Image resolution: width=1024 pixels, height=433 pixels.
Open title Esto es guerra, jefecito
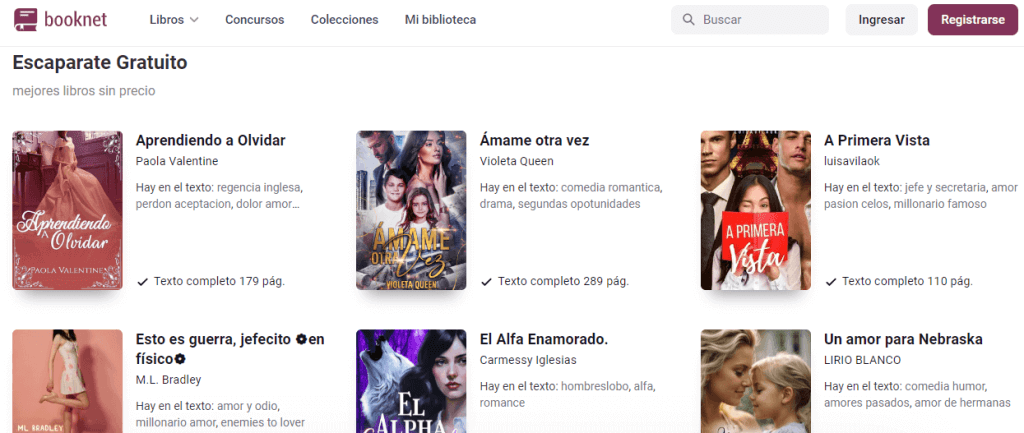[x=230, y=349]
